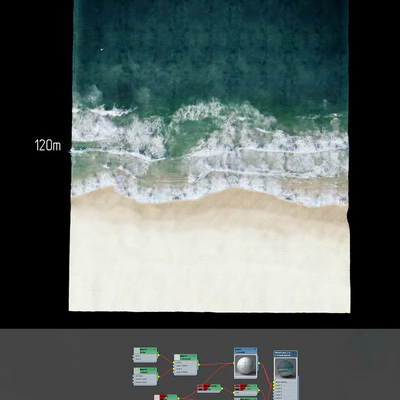Click the right red bitmap node's output socket
The width and height of the screenshot is (400, 400).
tap(259, 389)
